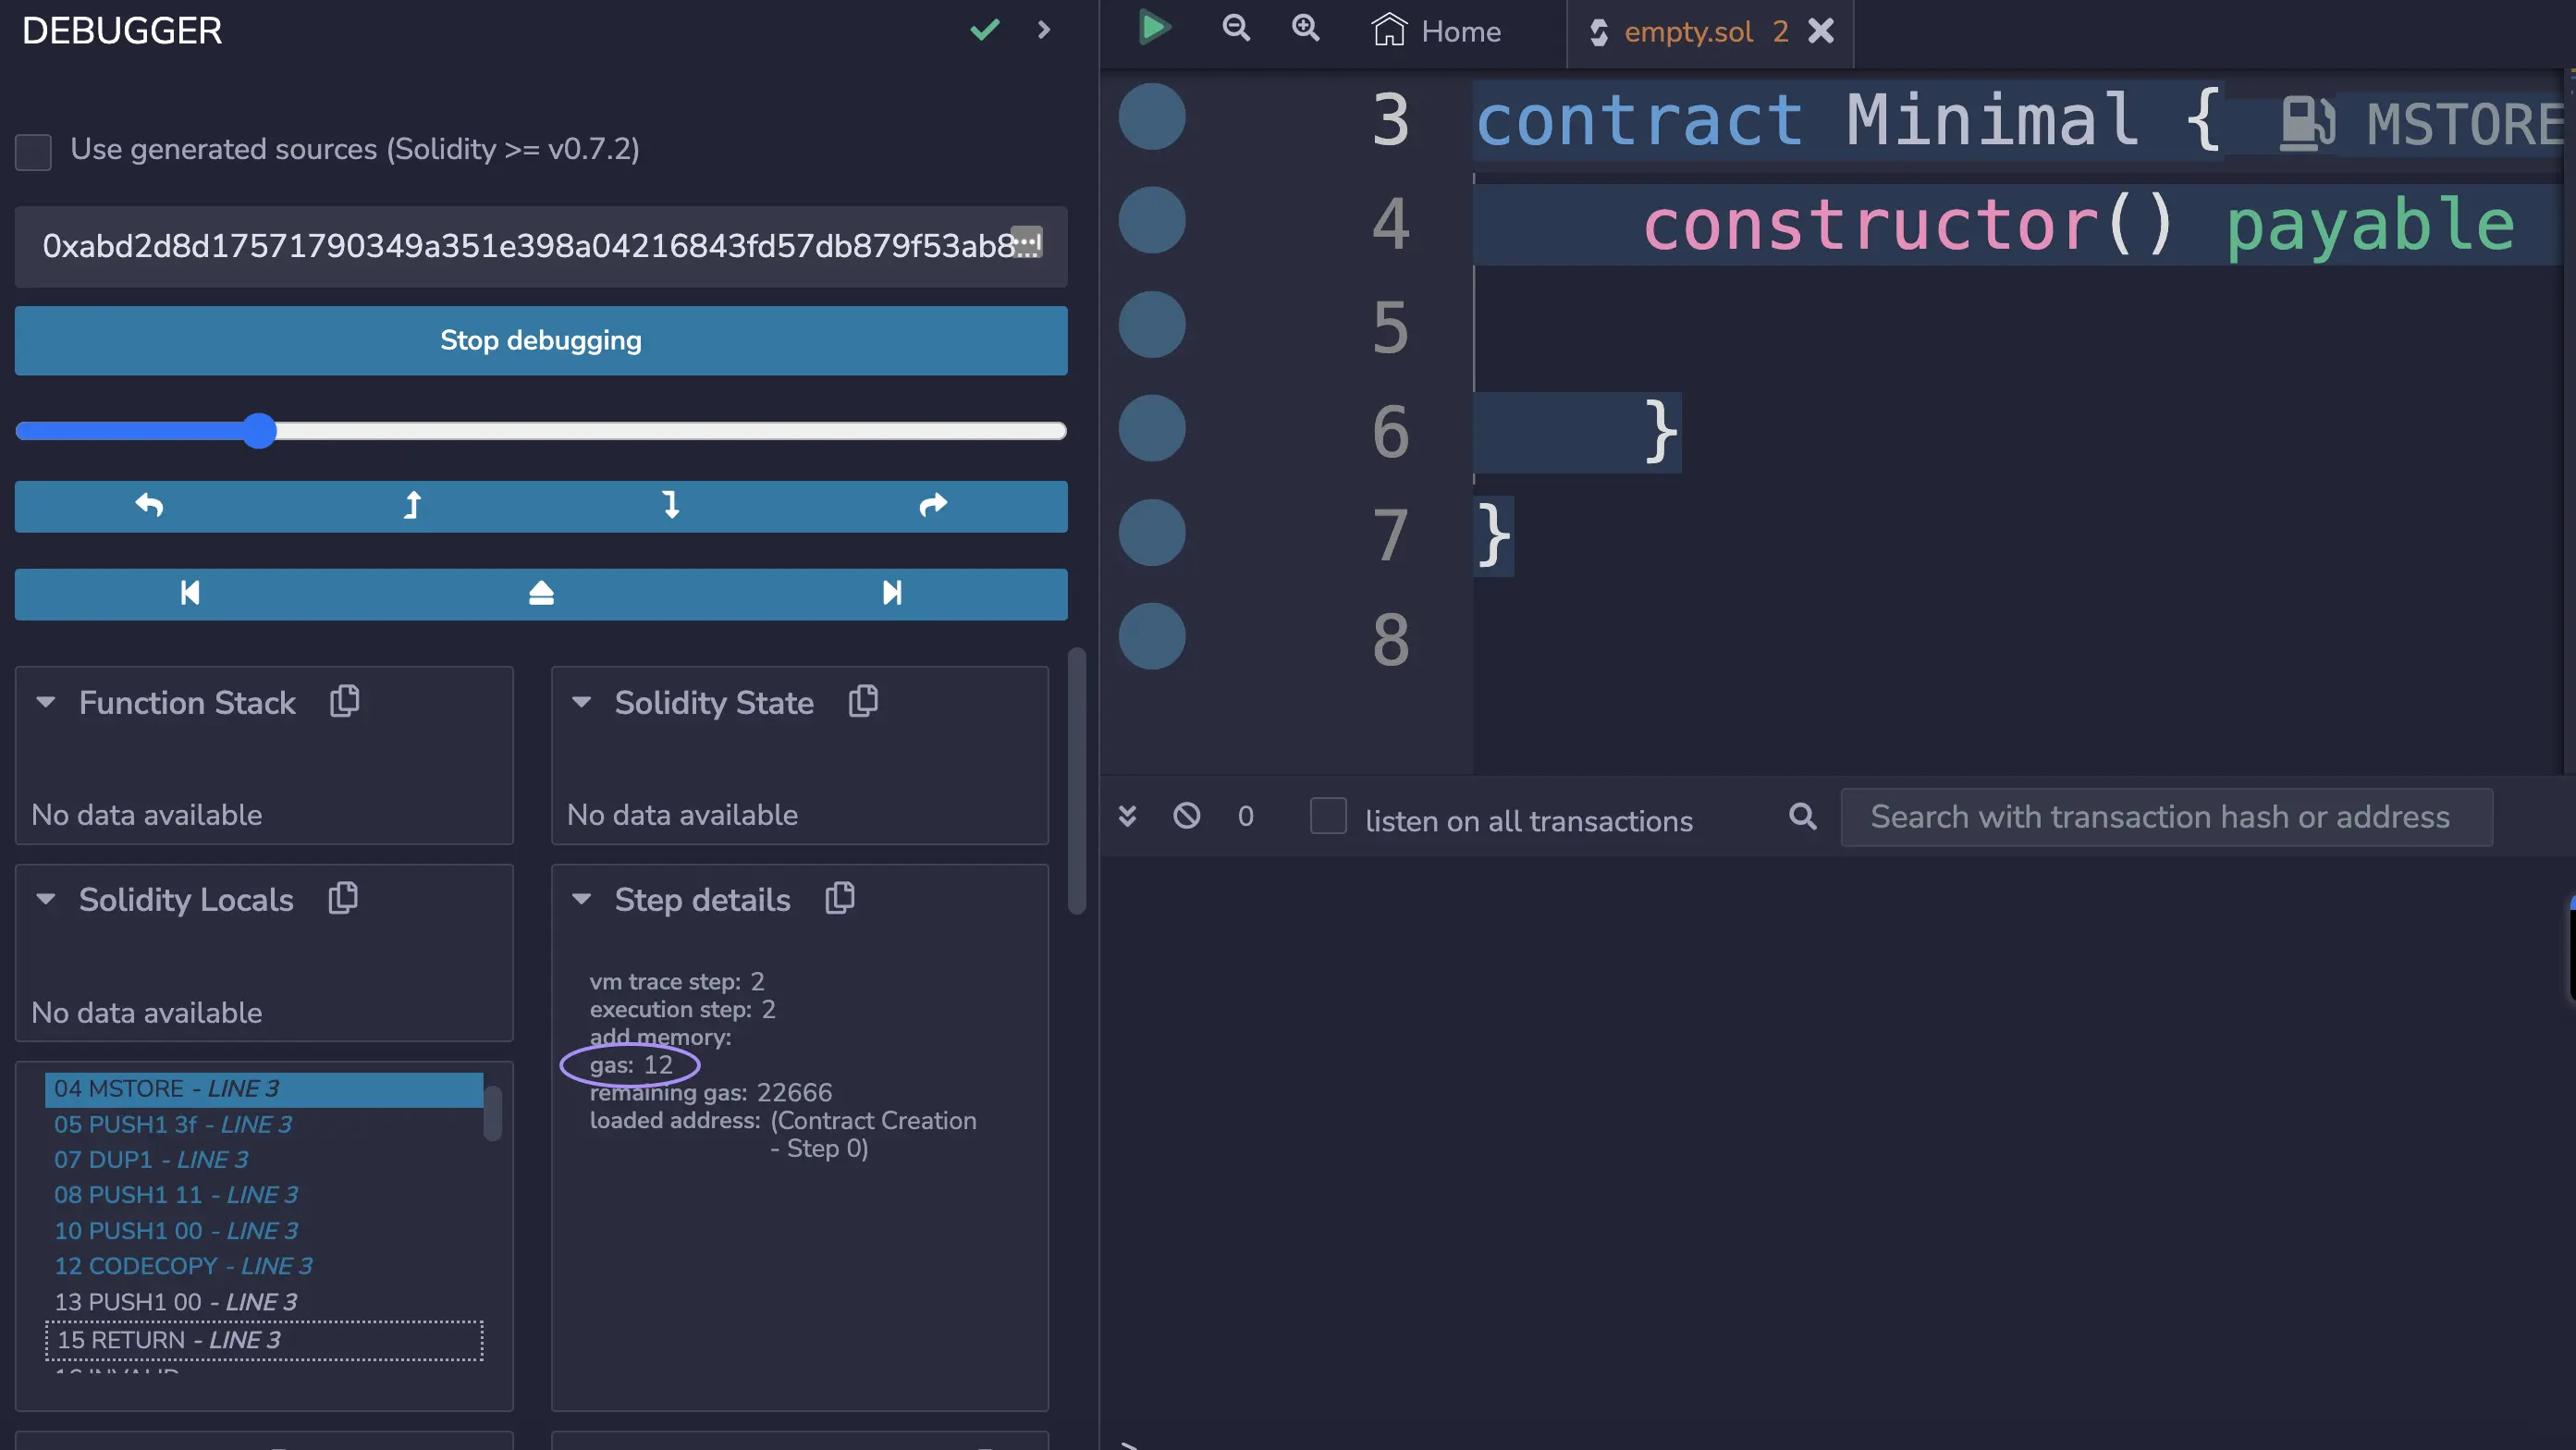Click the step-into debugger icon

(x=669, y=507)
